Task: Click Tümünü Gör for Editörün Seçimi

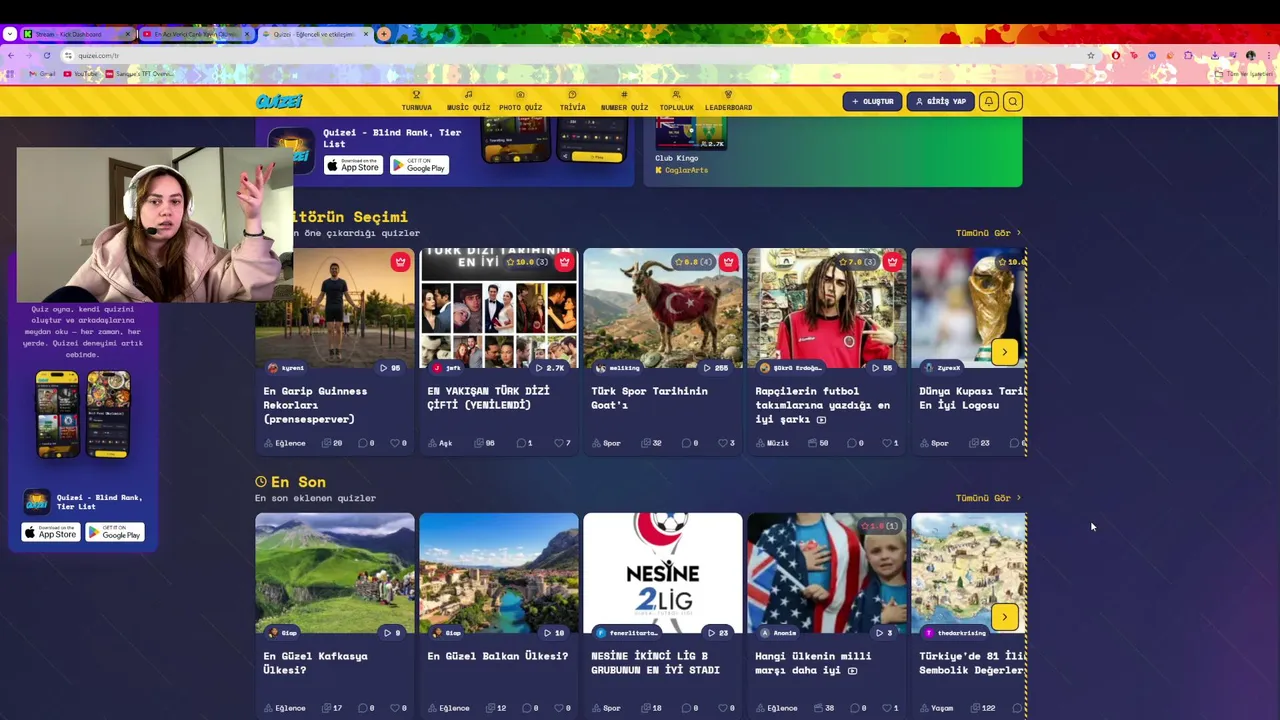Action: (x=988, y=233)
